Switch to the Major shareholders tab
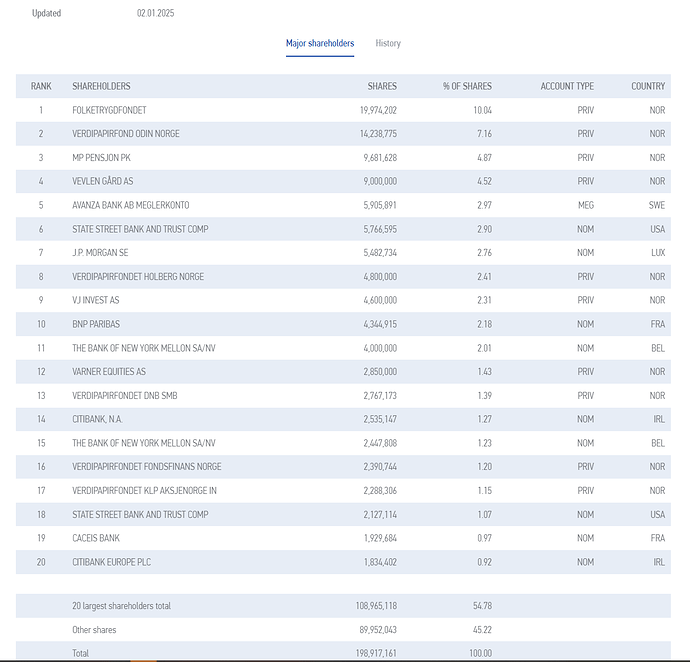 pos(320,43)
